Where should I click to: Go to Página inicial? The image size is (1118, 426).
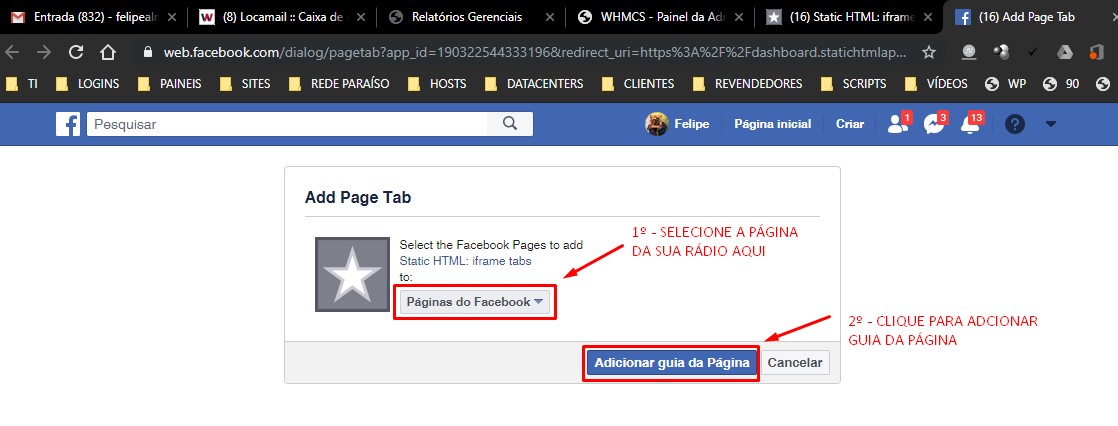click(772, 124)
